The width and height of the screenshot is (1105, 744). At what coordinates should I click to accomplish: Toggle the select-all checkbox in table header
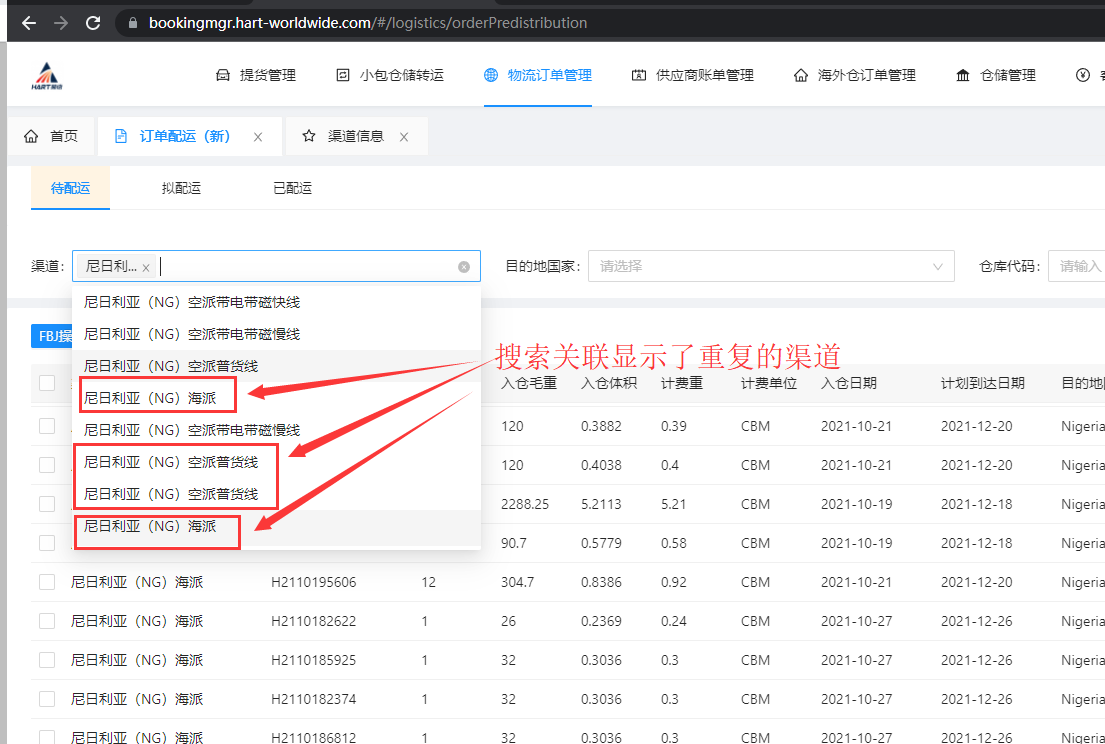47,383
